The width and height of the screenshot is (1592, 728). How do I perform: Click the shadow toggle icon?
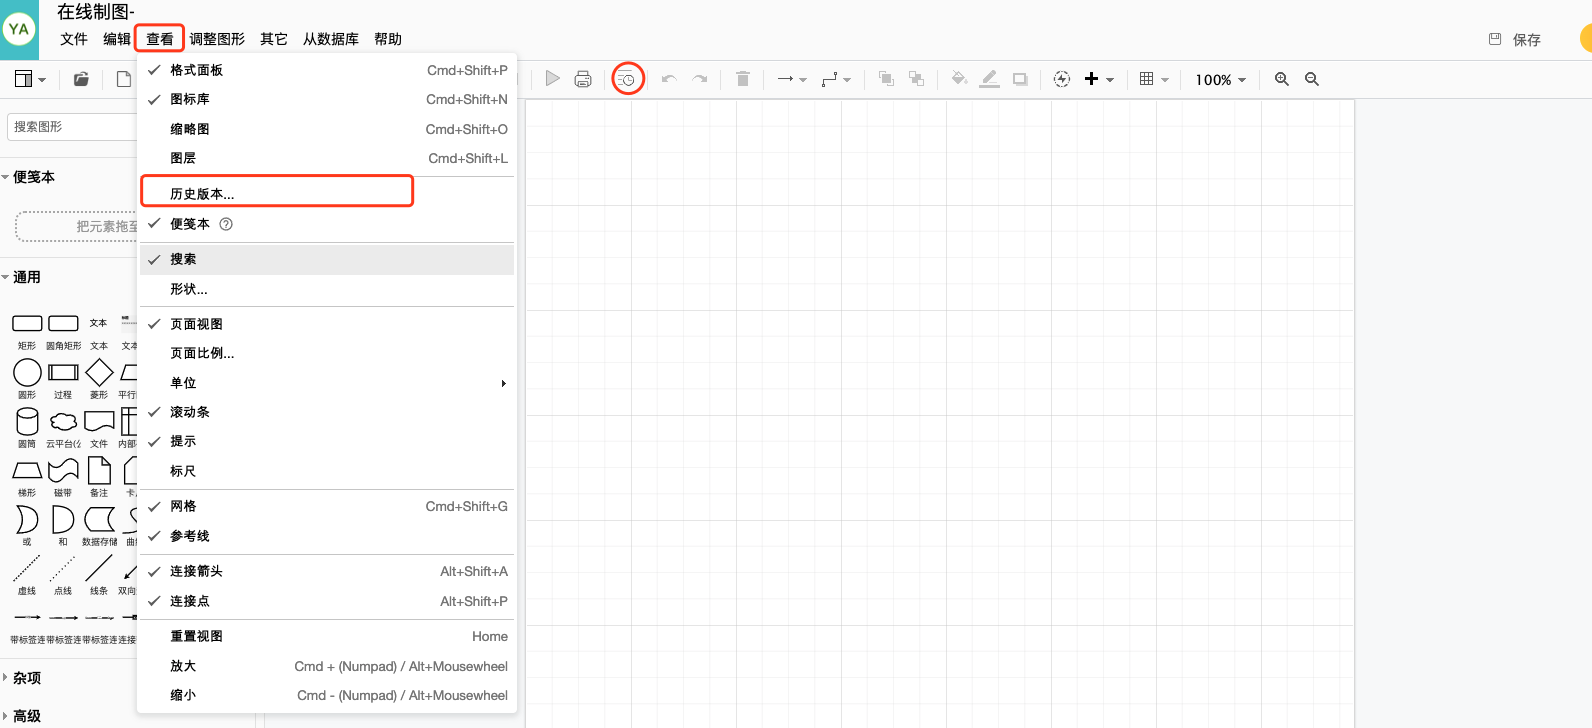pyautogui.click(x=1020, y=79)
